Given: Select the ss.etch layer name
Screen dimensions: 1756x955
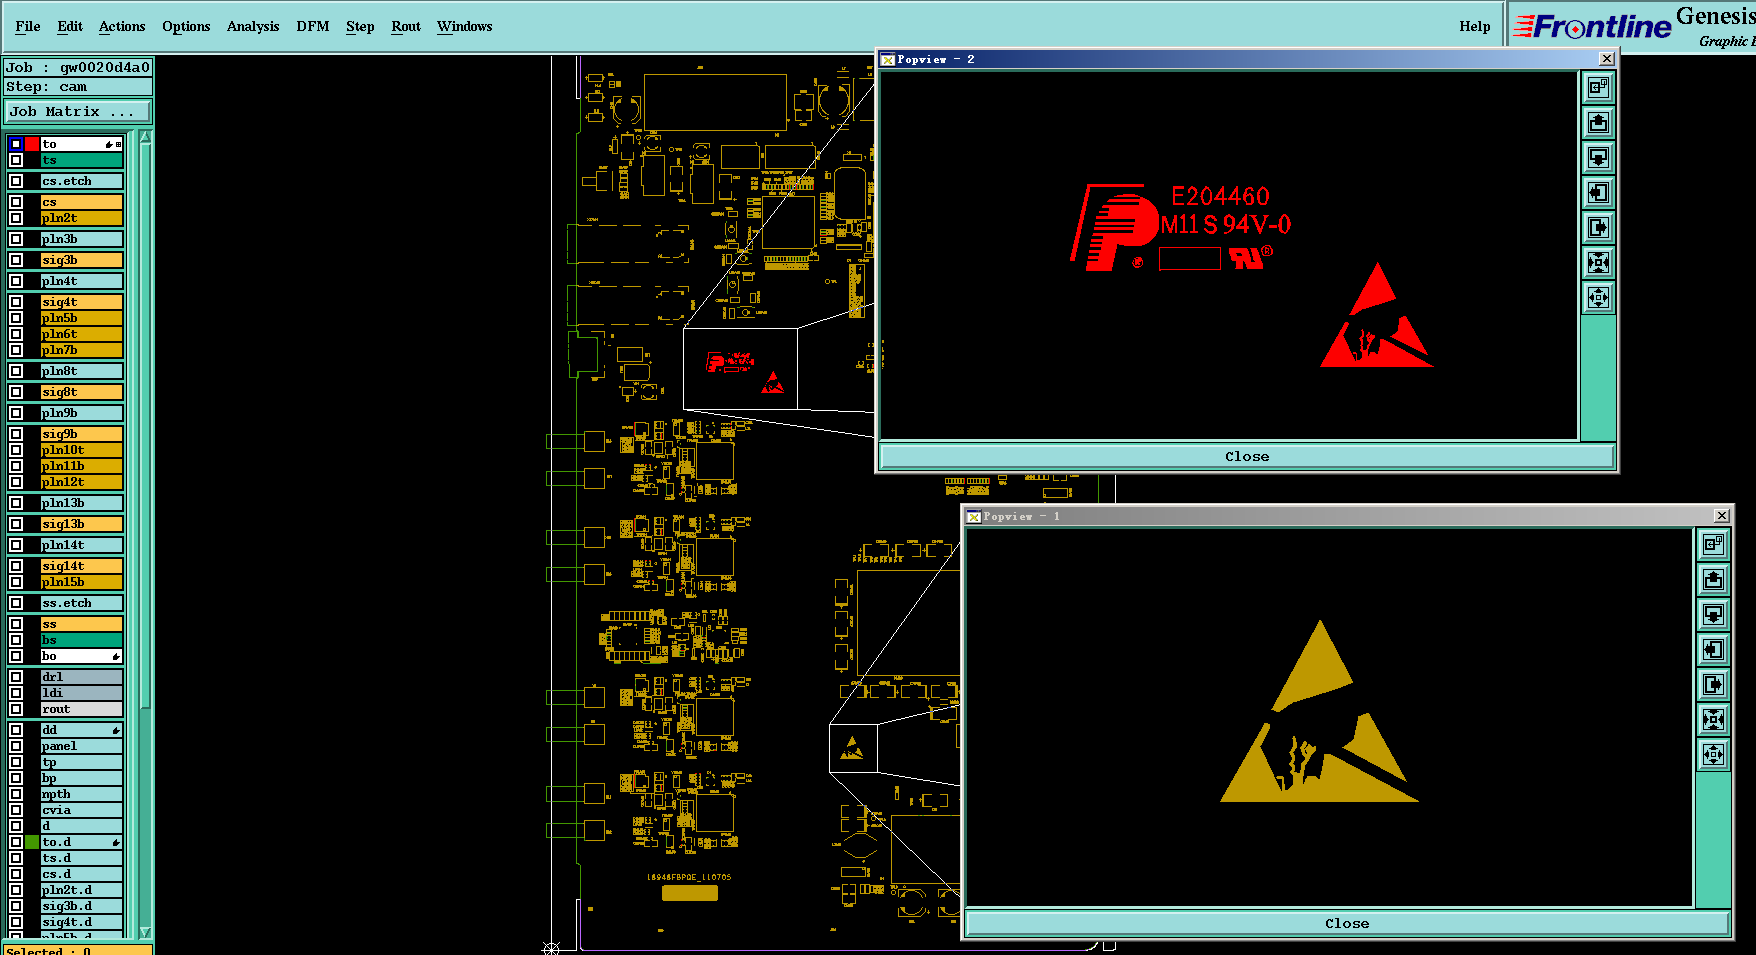Looking at the screenshot, I should pos(82,603).
